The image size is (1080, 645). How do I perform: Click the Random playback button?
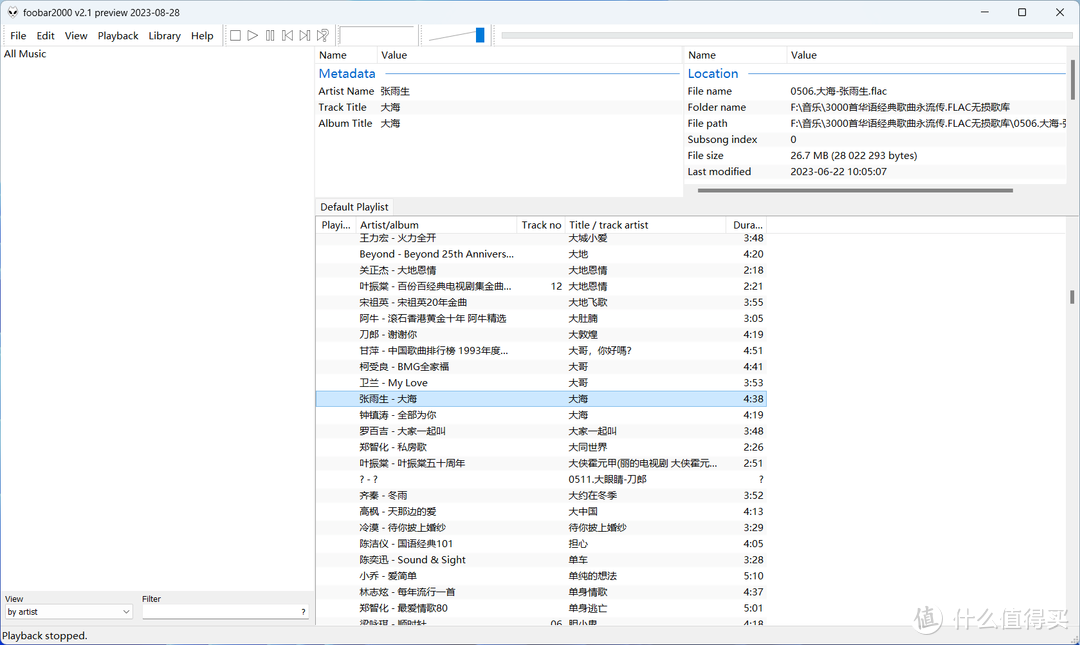point(322,35)
